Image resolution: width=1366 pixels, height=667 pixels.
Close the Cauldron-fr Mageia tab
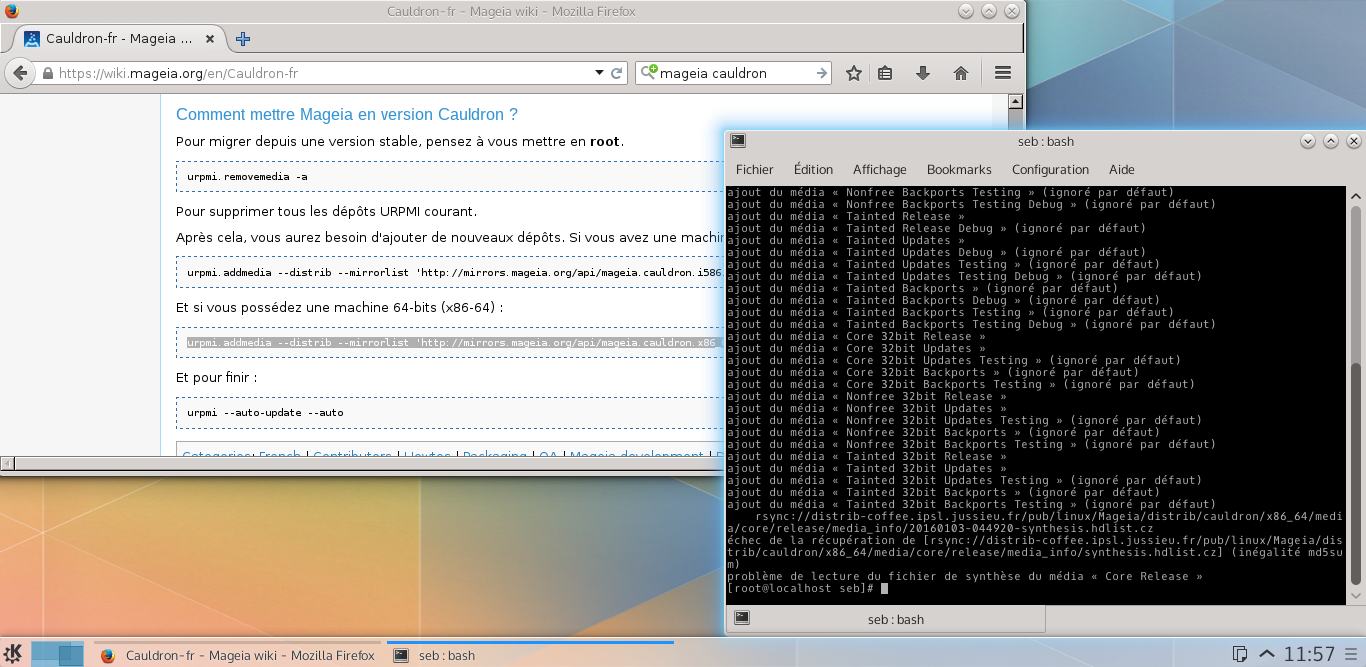click(210, 39)
